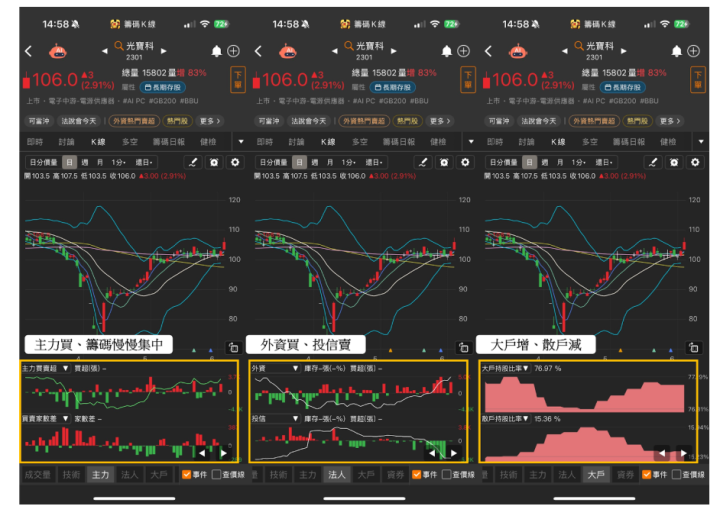Open chart settings gear in 外資買 screen

(465, 162)
